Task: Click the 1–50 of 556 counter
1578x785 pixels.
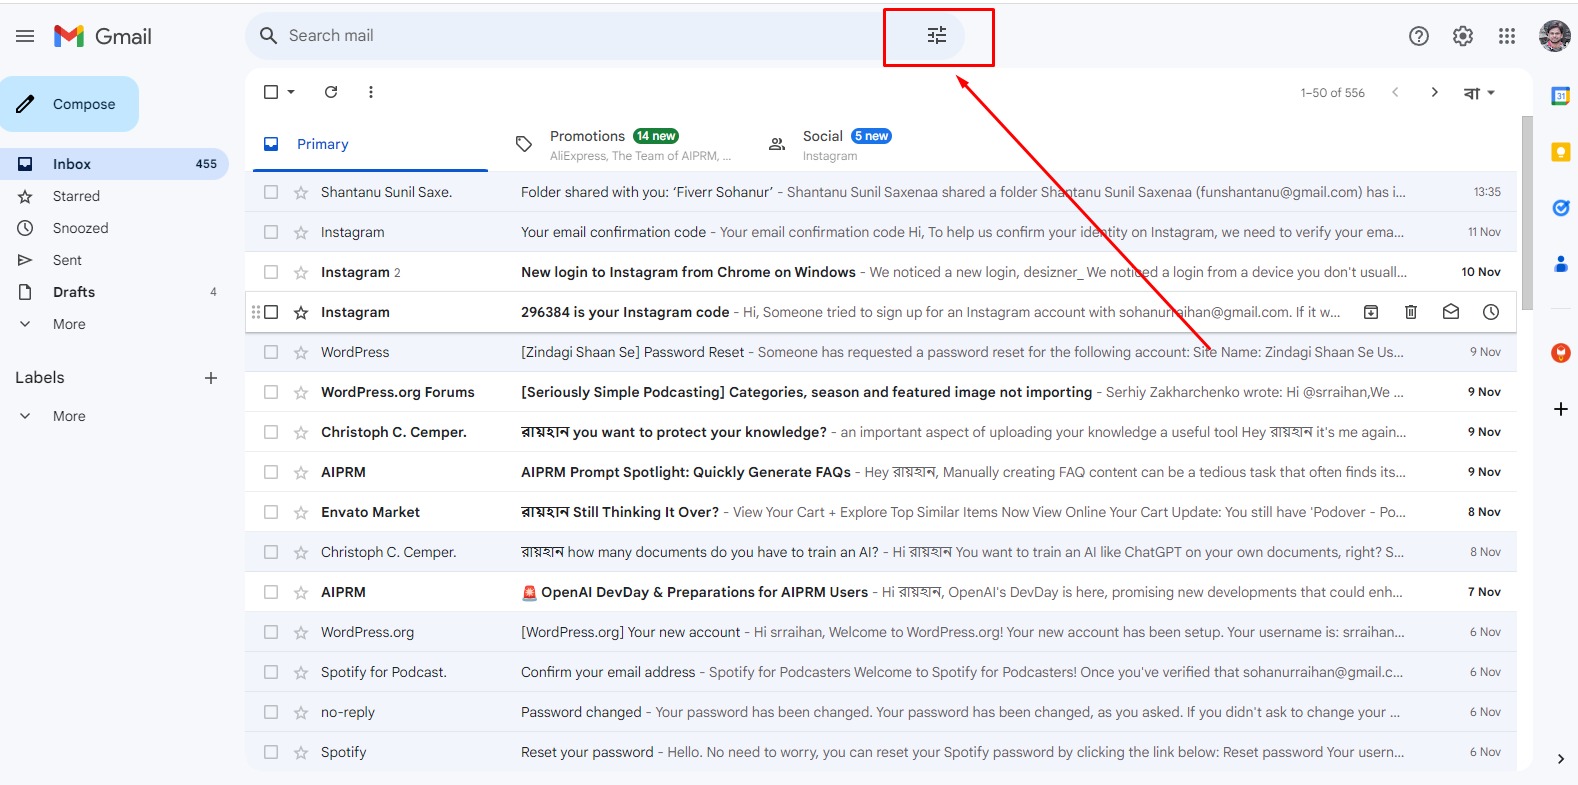Action: click(1332, 93)
